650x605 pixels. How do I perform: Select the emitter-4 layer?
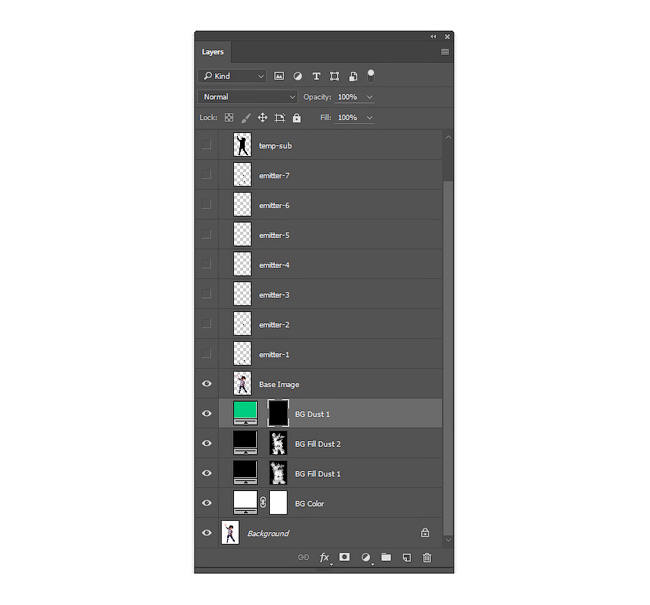click(x=330, y=265)
